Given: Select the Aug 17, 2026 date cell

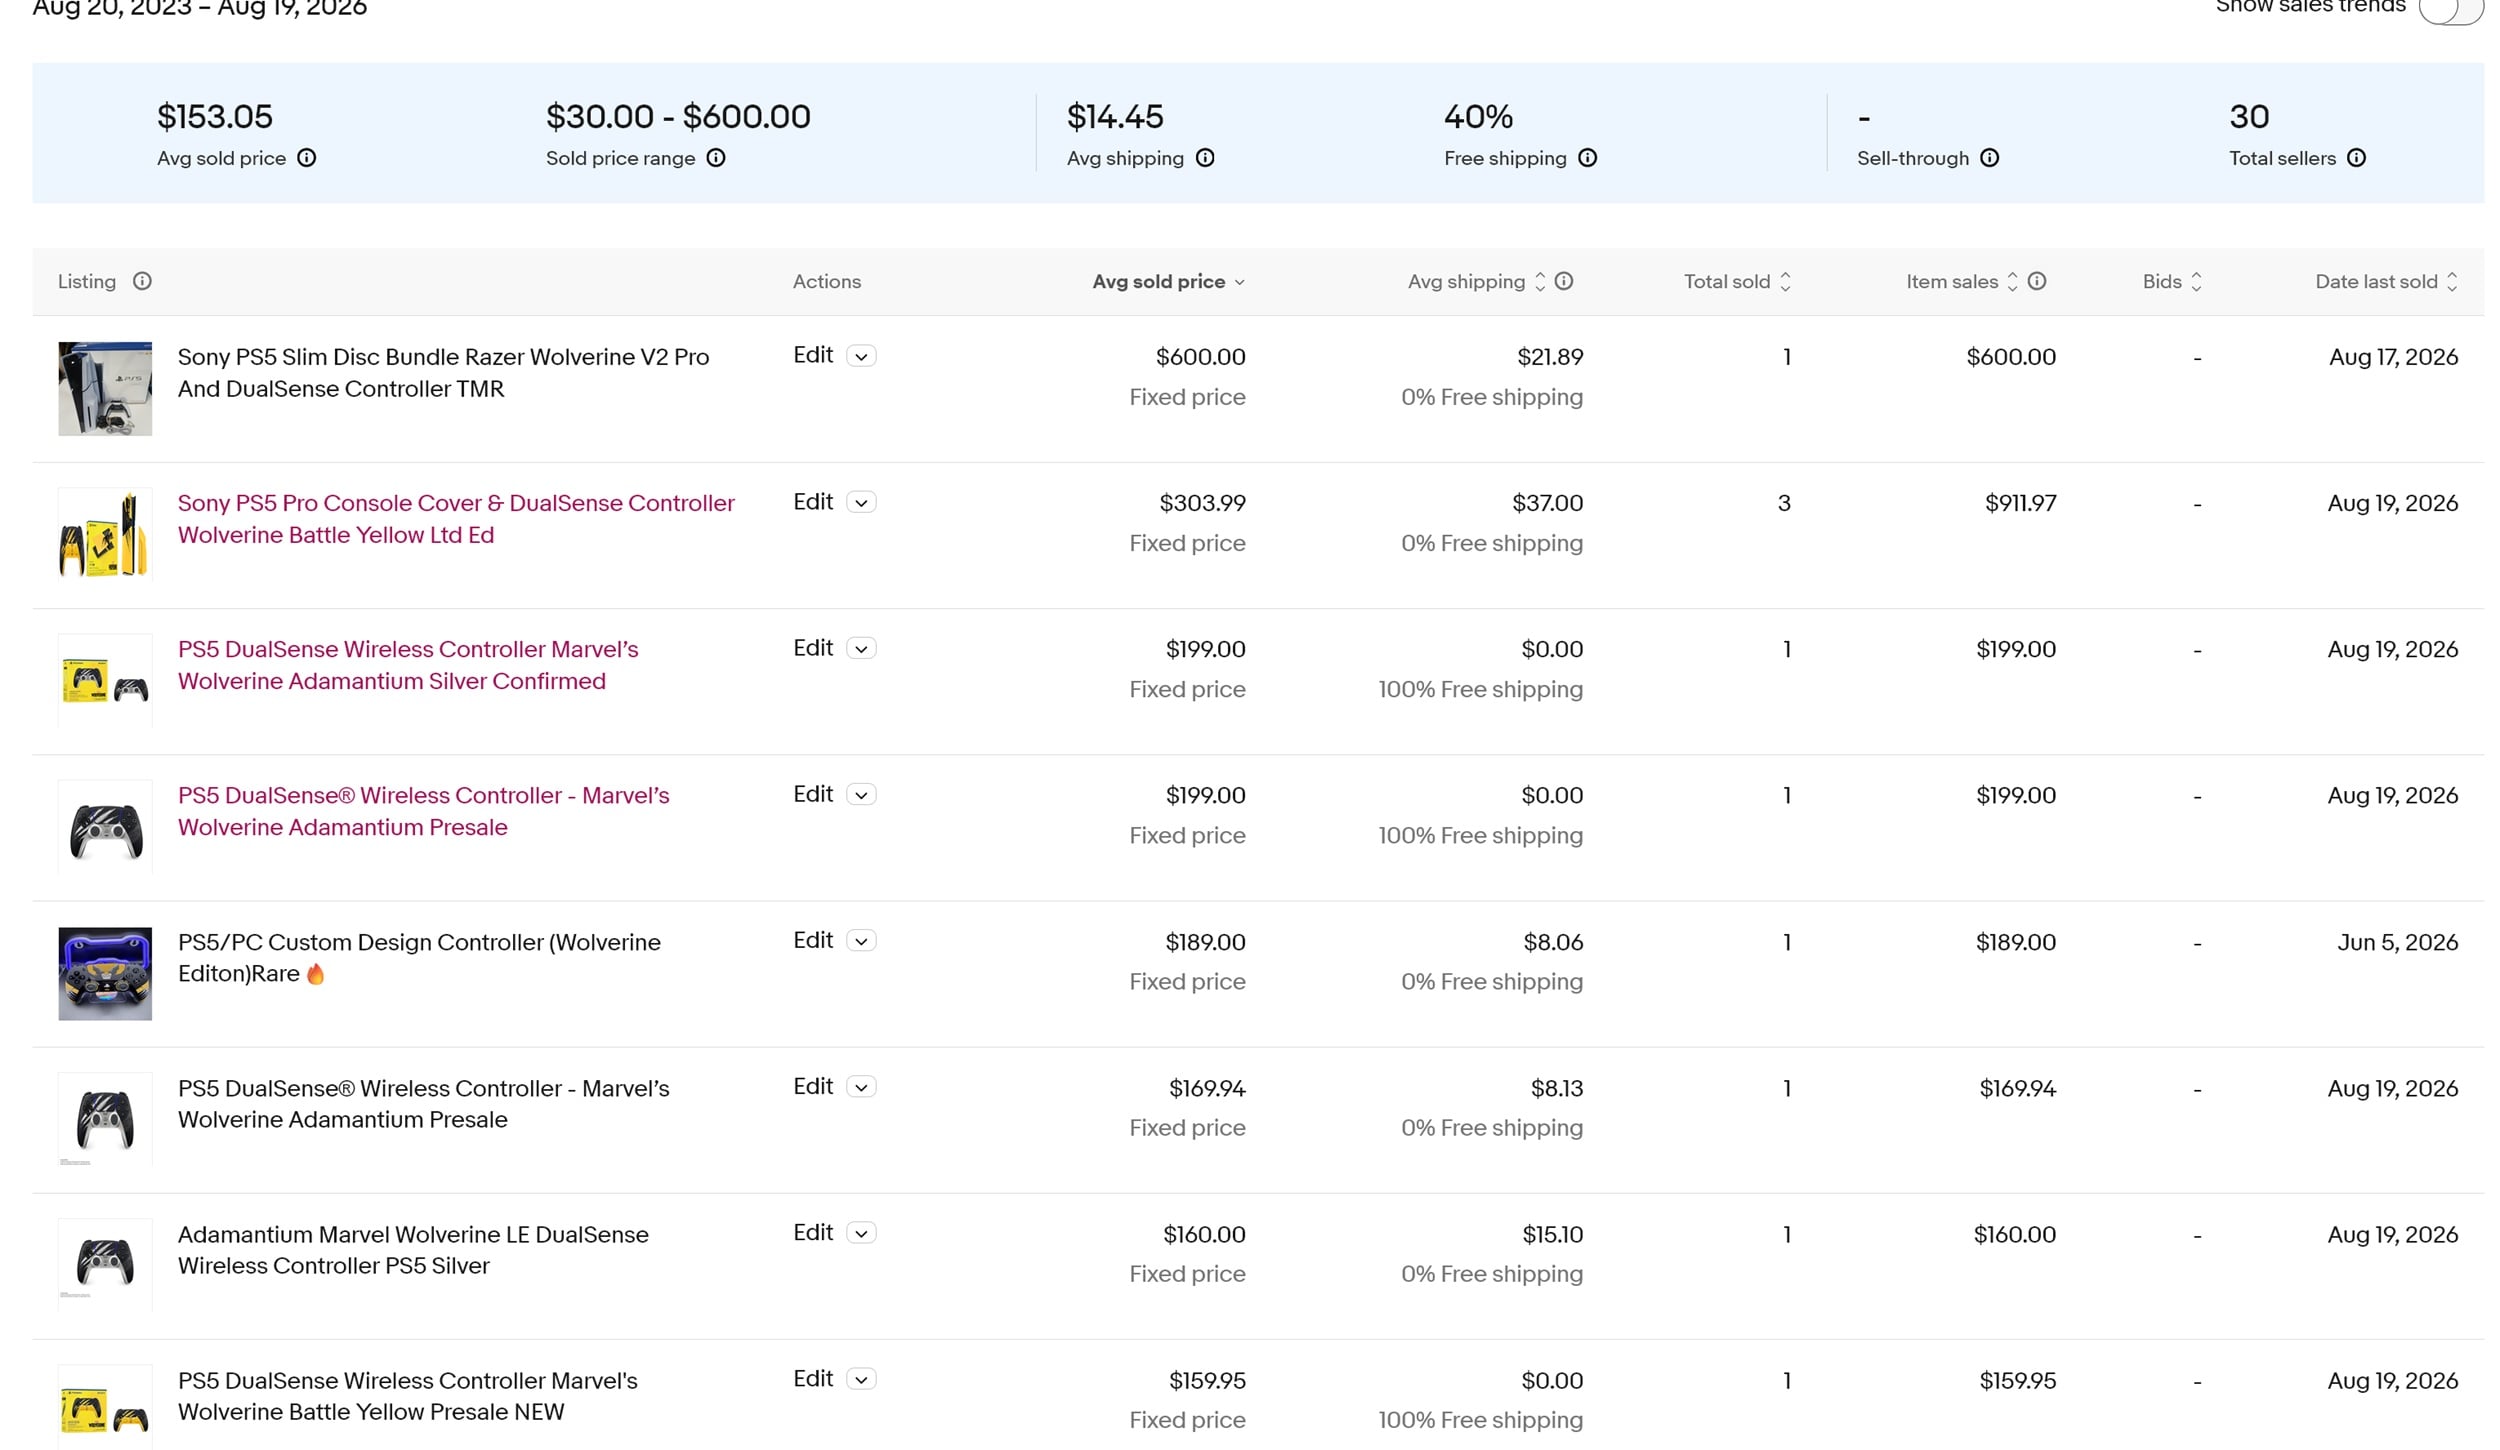Looking at the screenshot, I should [2393, 357].
